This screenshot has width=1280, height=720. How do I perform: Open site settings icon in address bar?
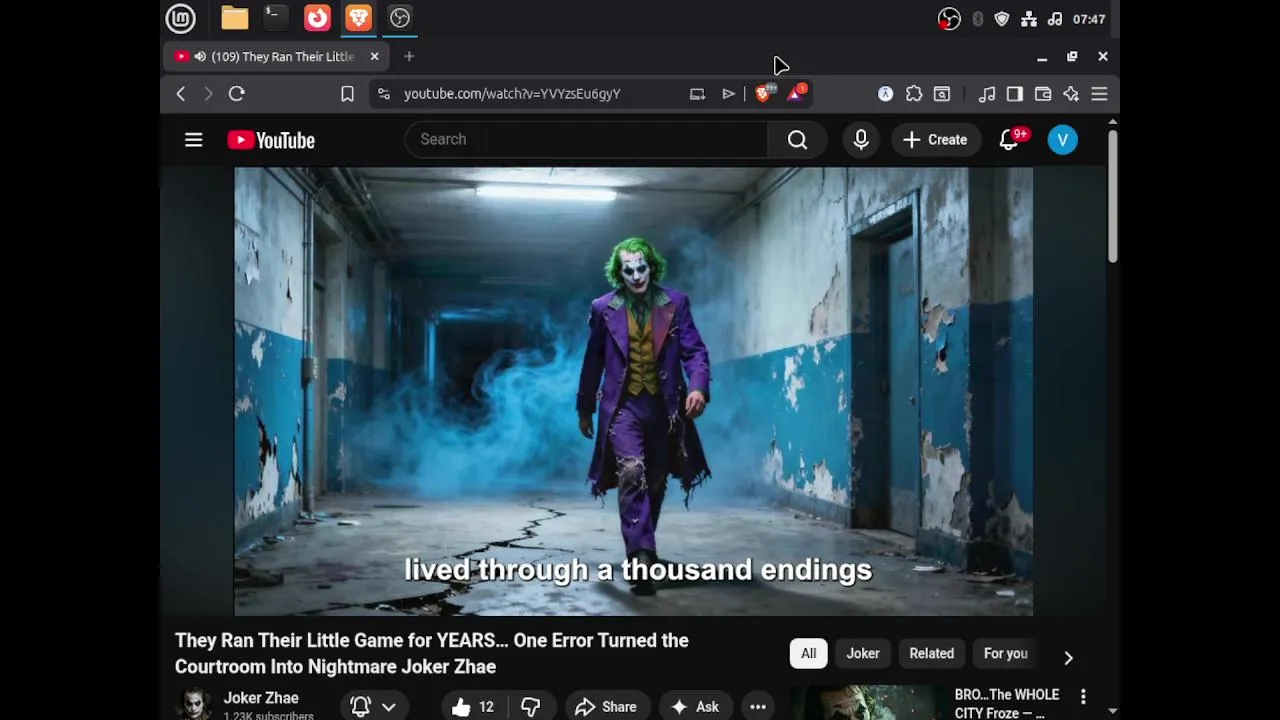[x=383, y=94]
